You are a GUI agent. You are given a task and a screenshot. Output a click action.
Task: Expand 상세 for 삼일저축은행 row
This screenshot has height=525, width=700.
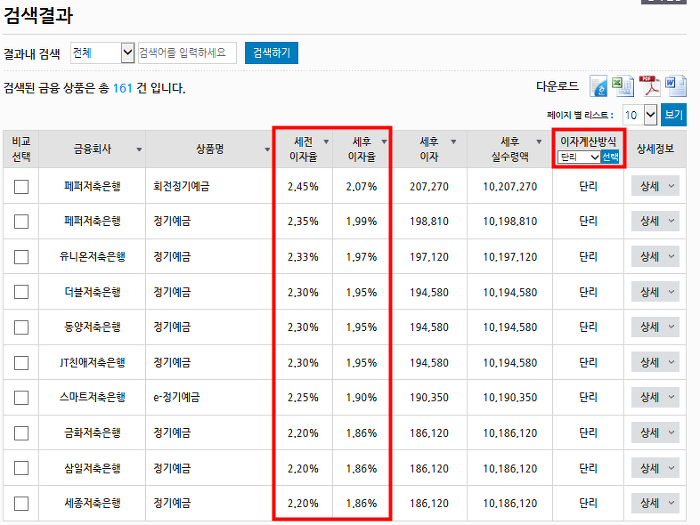click(655, 468)
